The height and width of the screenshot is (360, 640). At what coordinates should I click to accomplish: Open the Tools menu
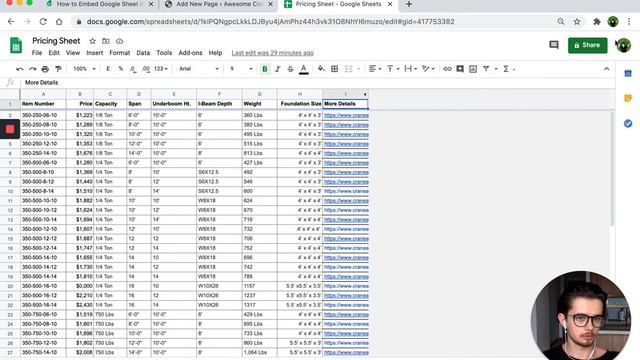point(164,53)
